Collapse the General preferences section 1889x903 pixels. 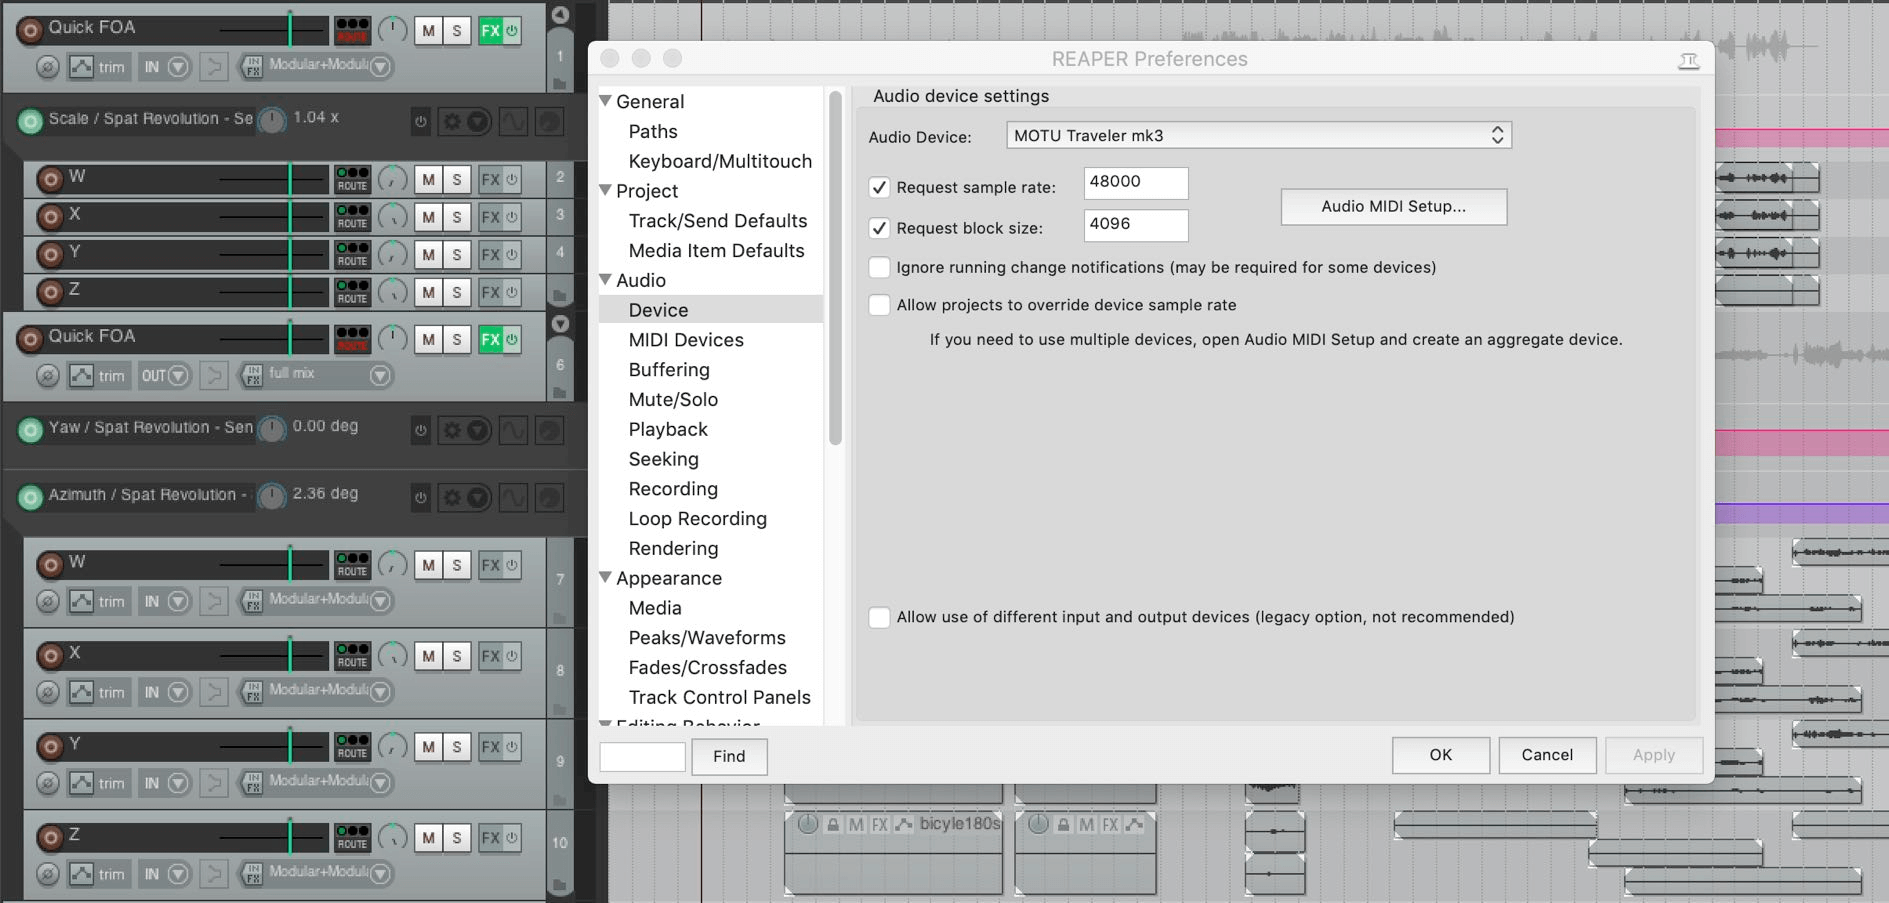605,101
